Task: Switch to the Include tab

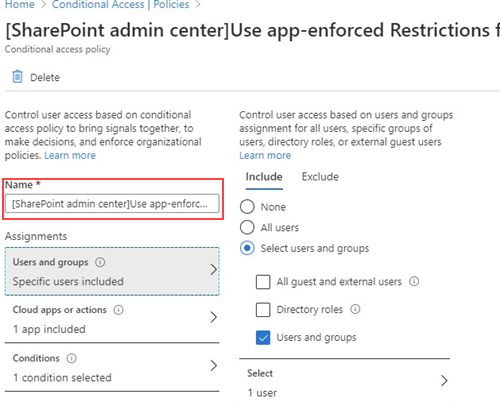Action: coord(264,177)
